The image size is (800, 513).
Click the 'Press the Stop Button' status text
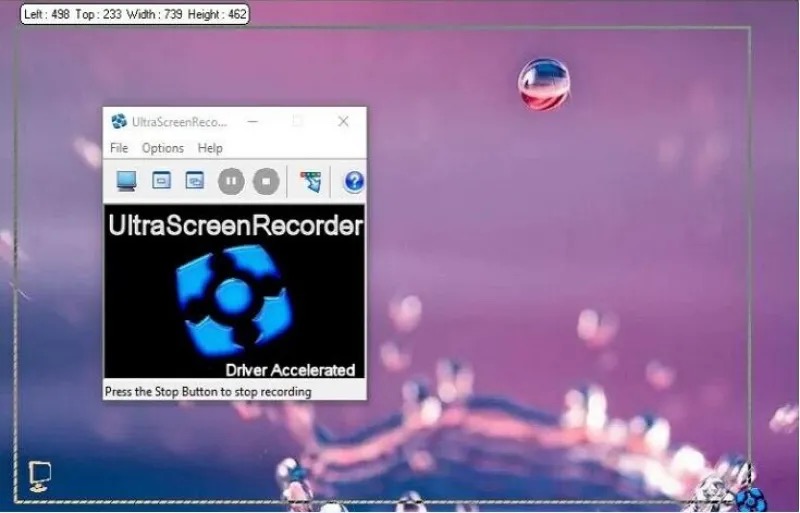click(x=208, y=392)
